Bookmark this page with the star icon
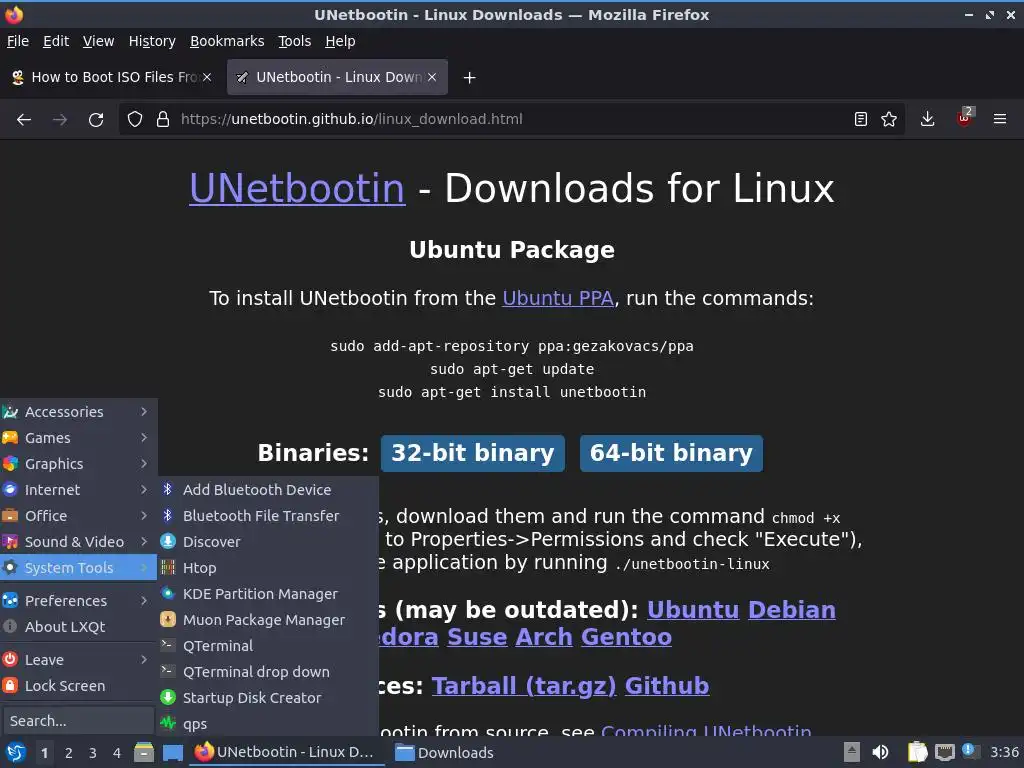1024x768 pixels. (889, 119)
